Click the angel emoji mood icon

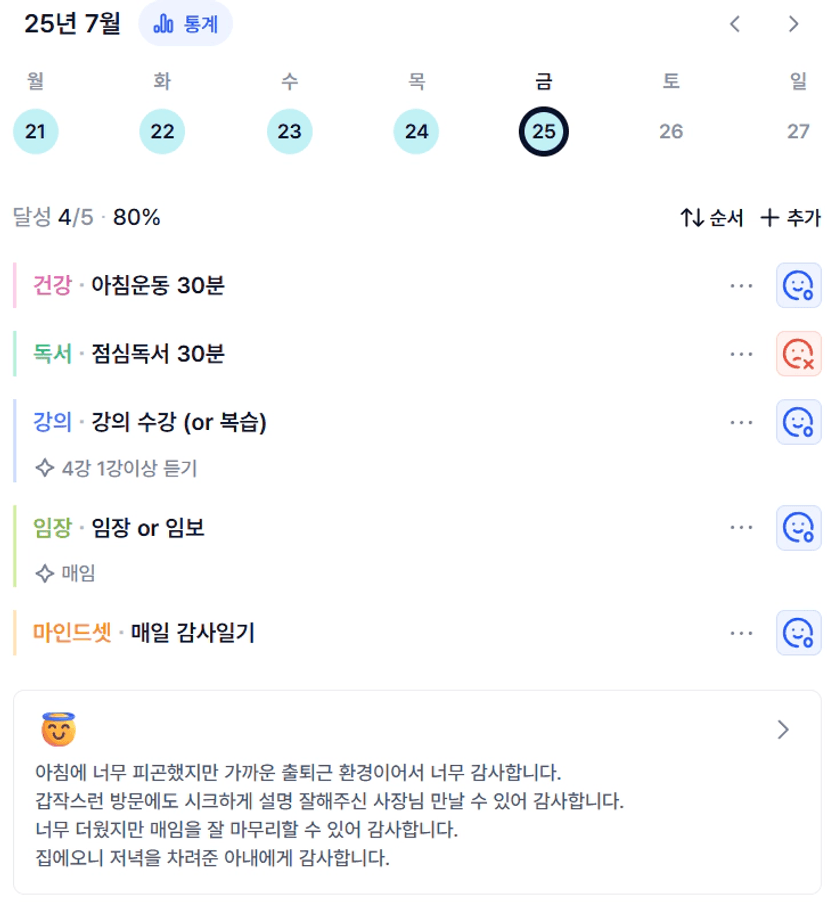59,729
